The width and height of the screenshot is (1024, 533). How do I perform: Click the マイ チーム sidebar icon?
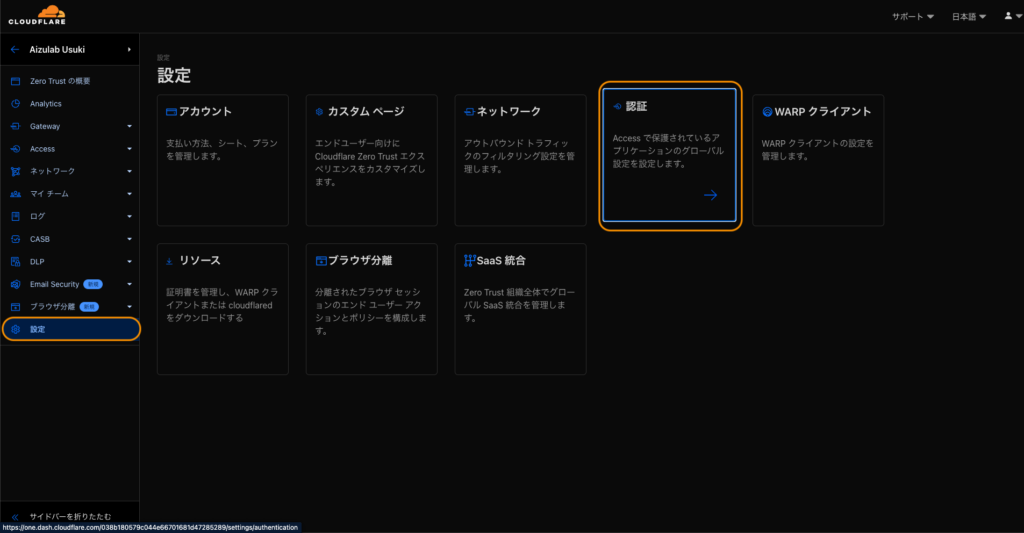16,194
